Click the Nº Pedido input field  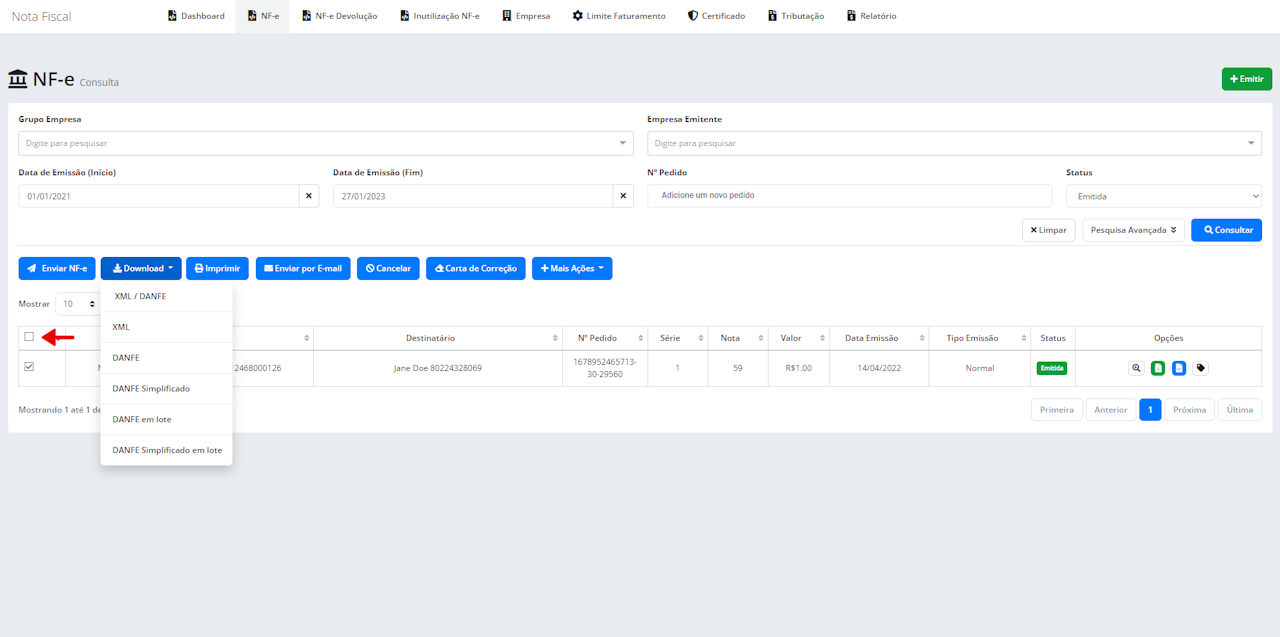click(850, 195)
